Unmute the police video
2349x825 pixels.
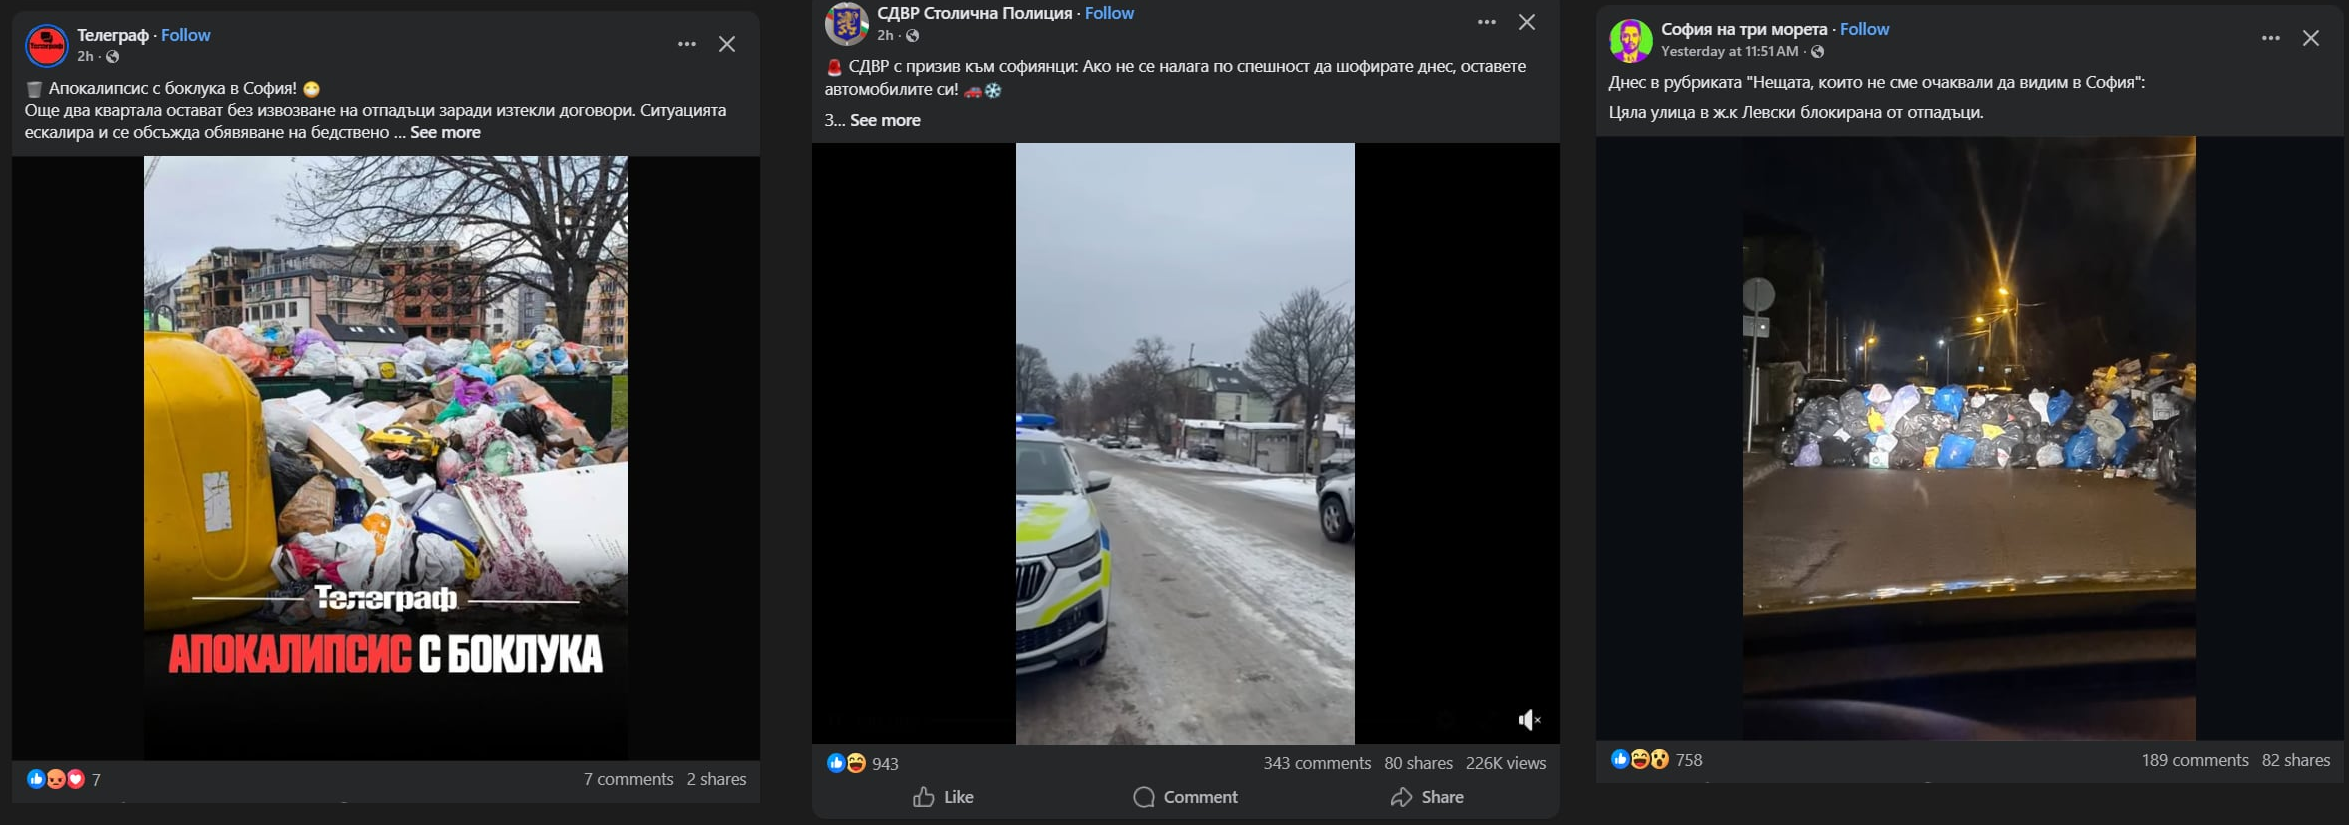(1529, 720)
